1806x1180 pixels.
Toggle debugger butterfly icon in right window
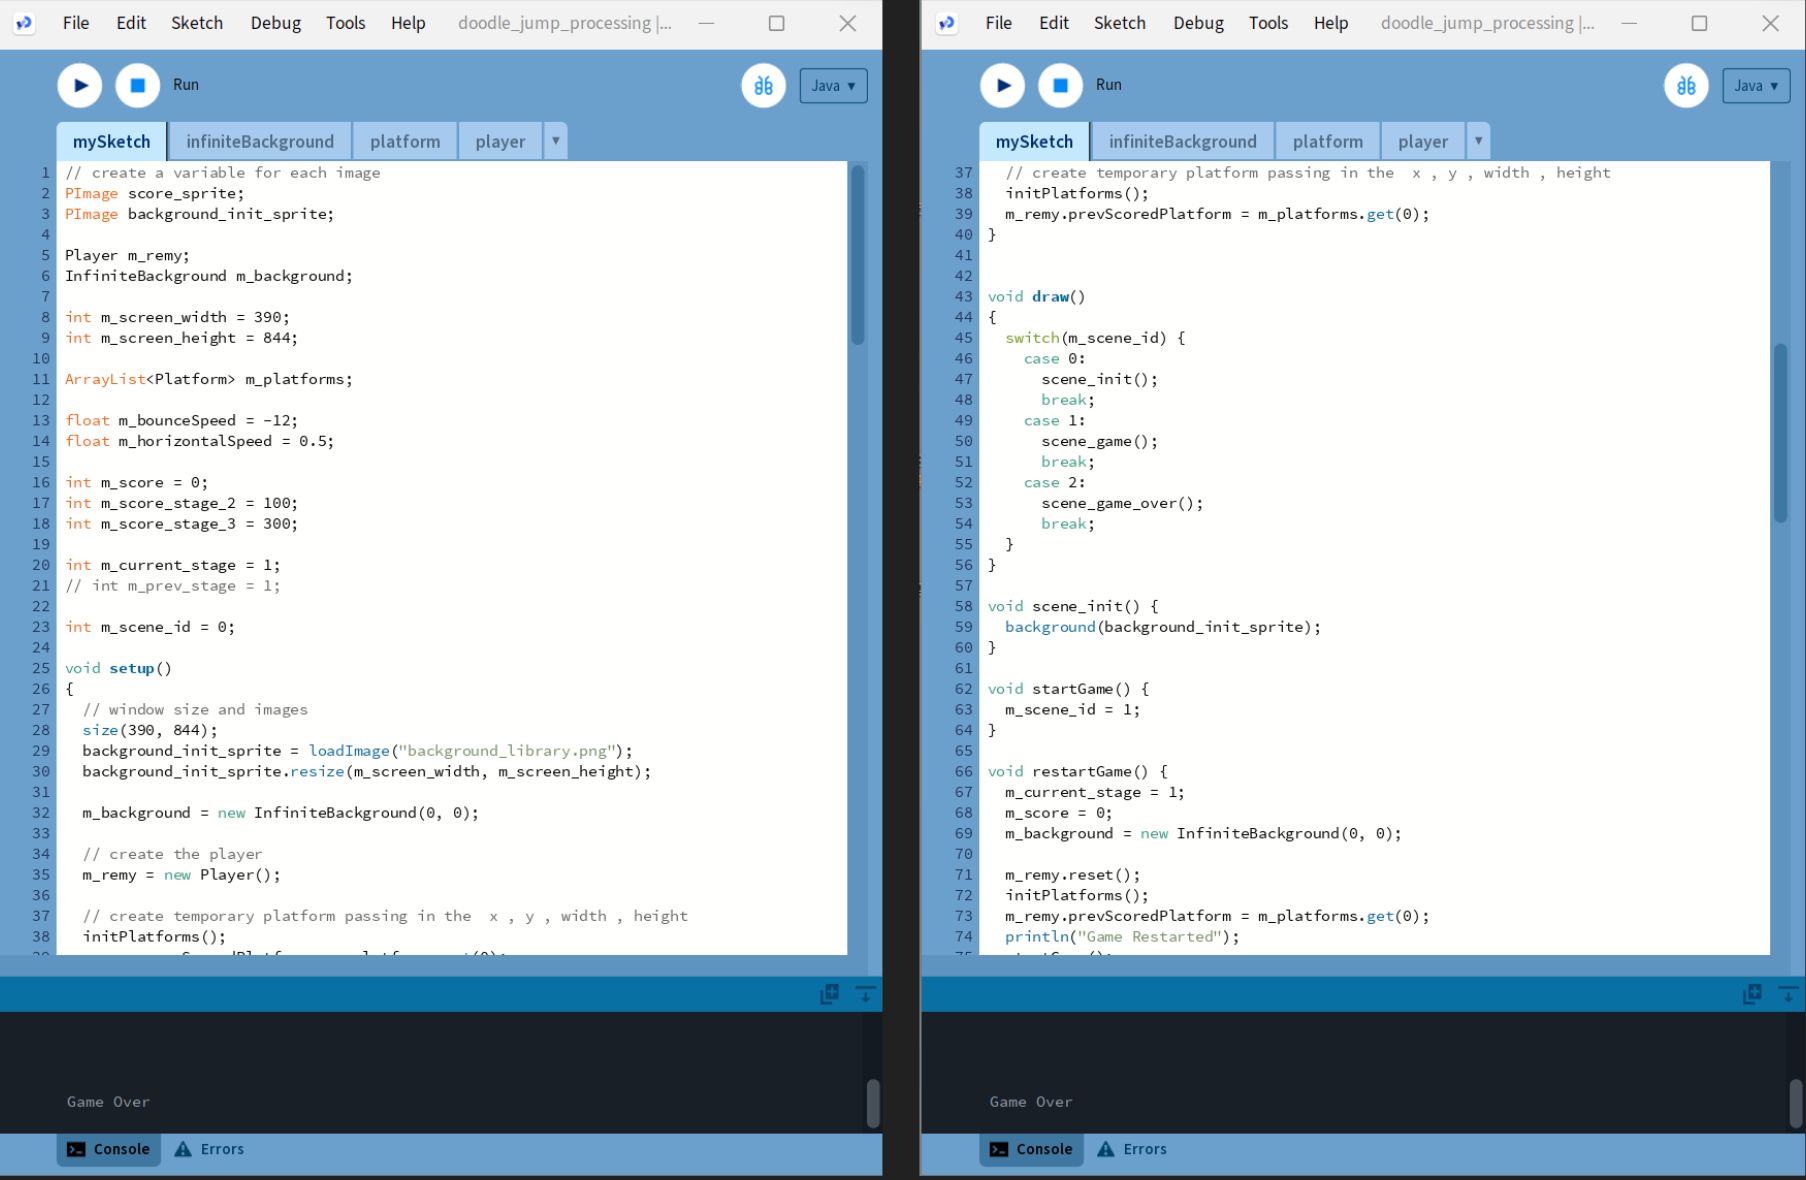pyautogui.click(x=1686, y=86)
